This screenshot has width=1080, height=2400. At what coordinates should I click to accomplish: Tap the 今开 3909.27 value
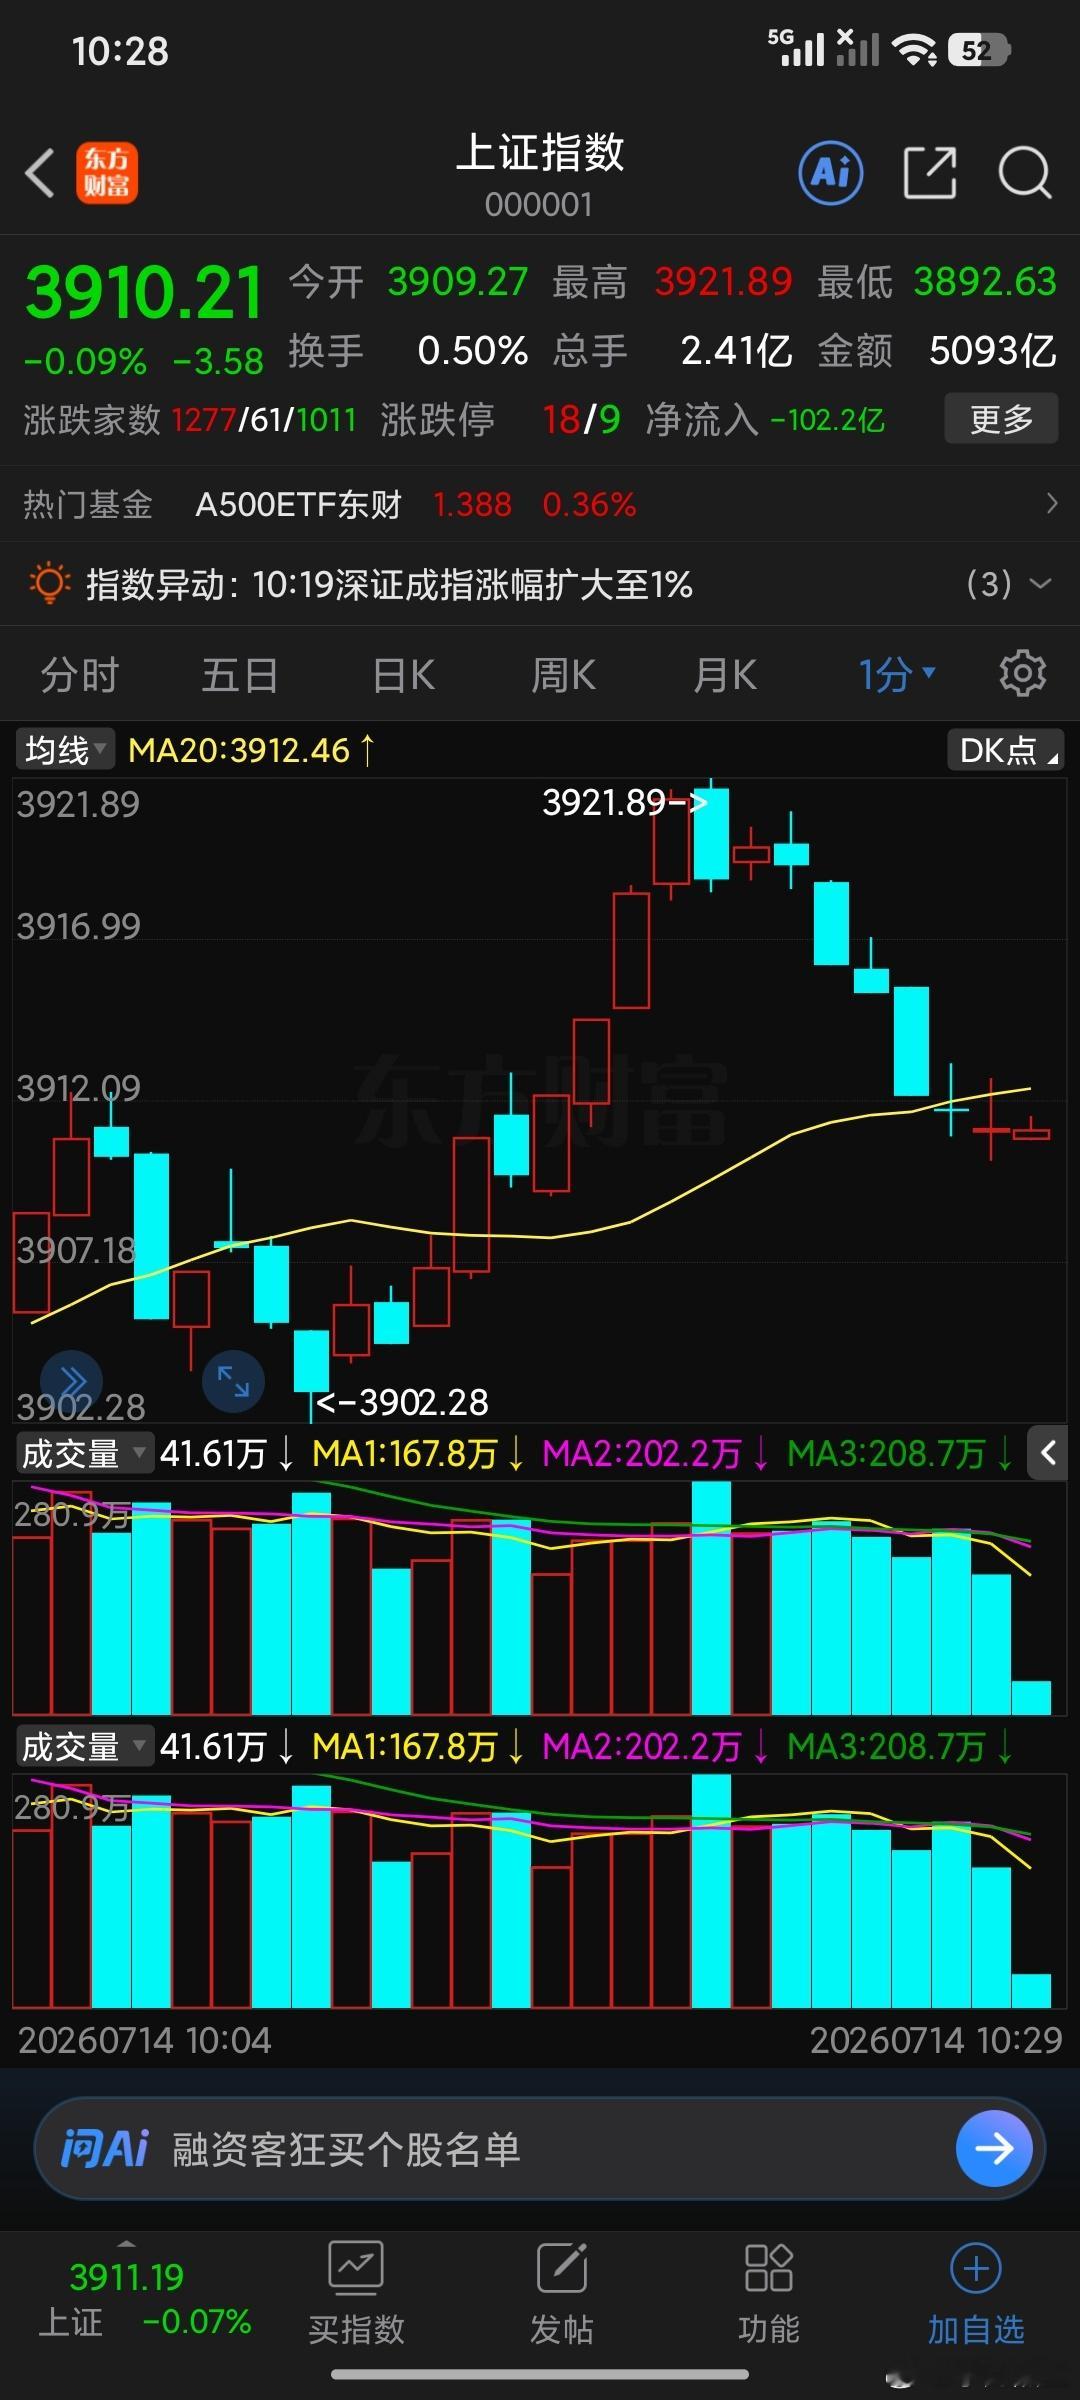click(457, 281)
